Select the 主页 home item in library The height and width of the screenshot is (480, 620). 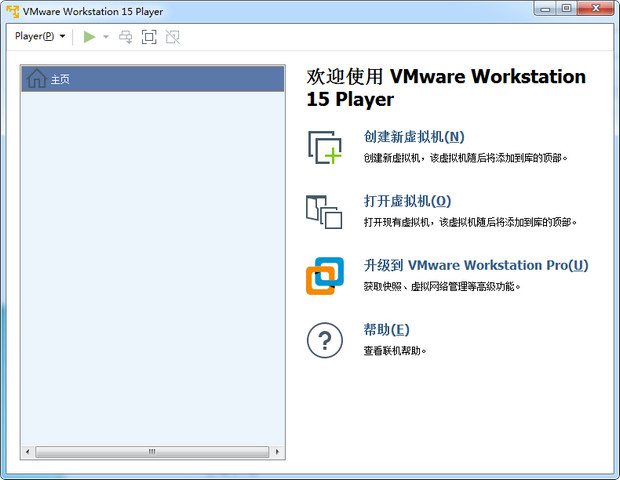153,79
